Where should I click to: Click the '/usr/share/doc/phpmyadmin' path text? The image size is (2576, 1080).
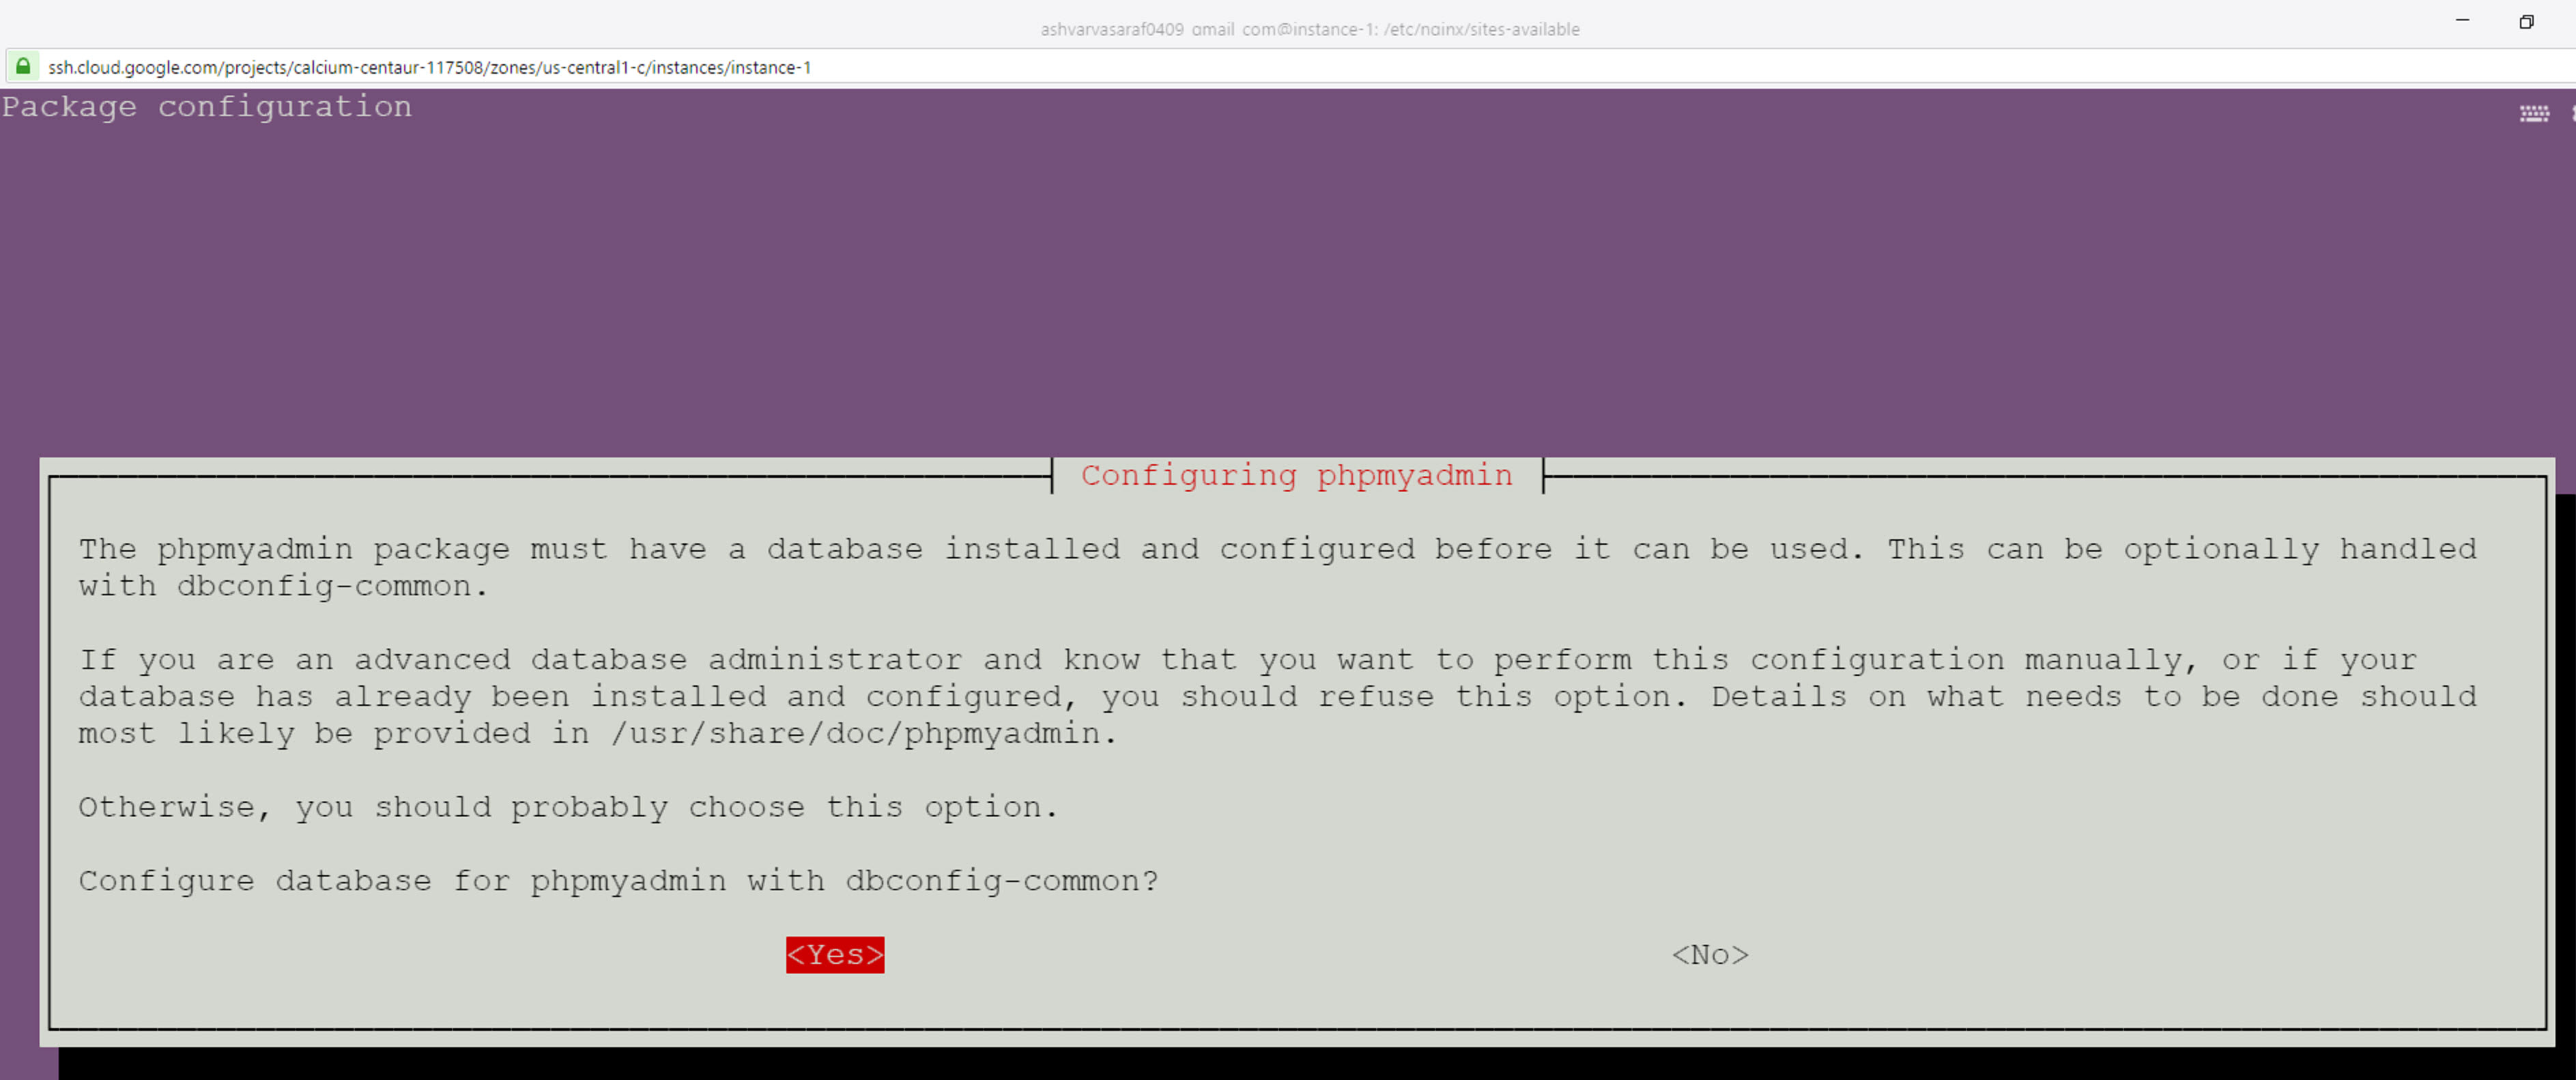(855, 734)
